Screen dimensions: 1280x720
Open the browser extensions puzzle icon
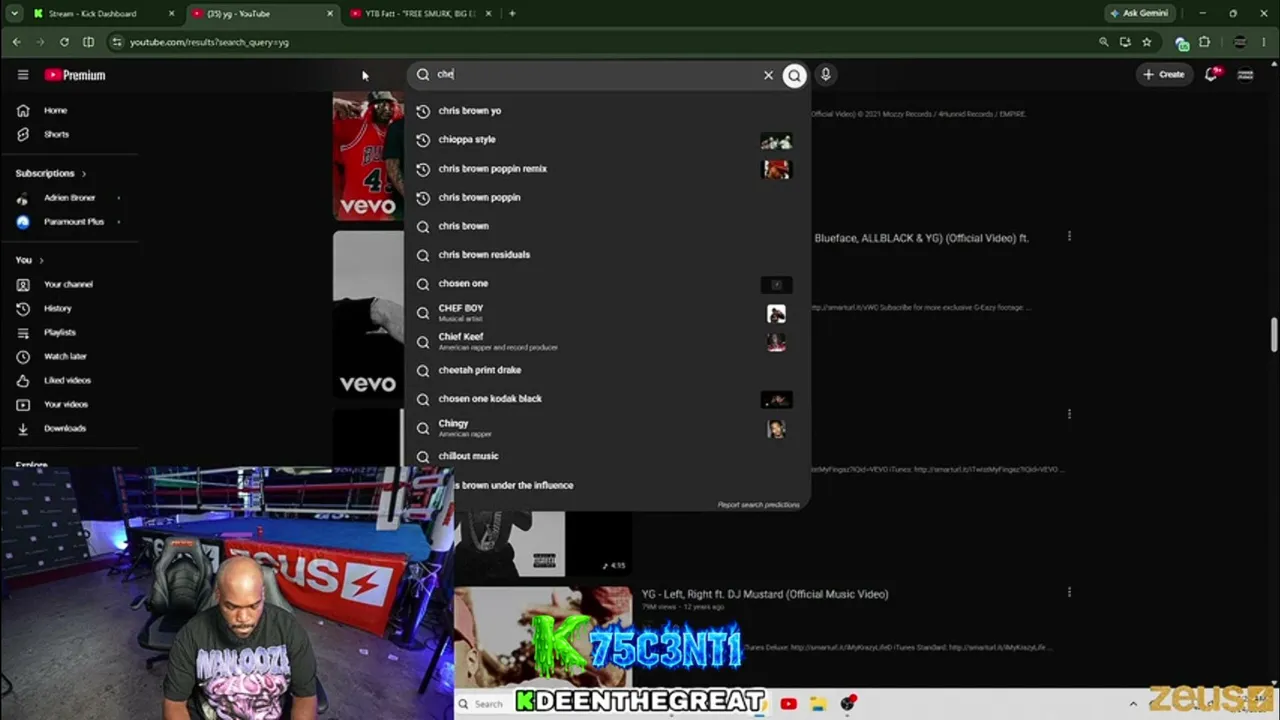(1205, 42)
